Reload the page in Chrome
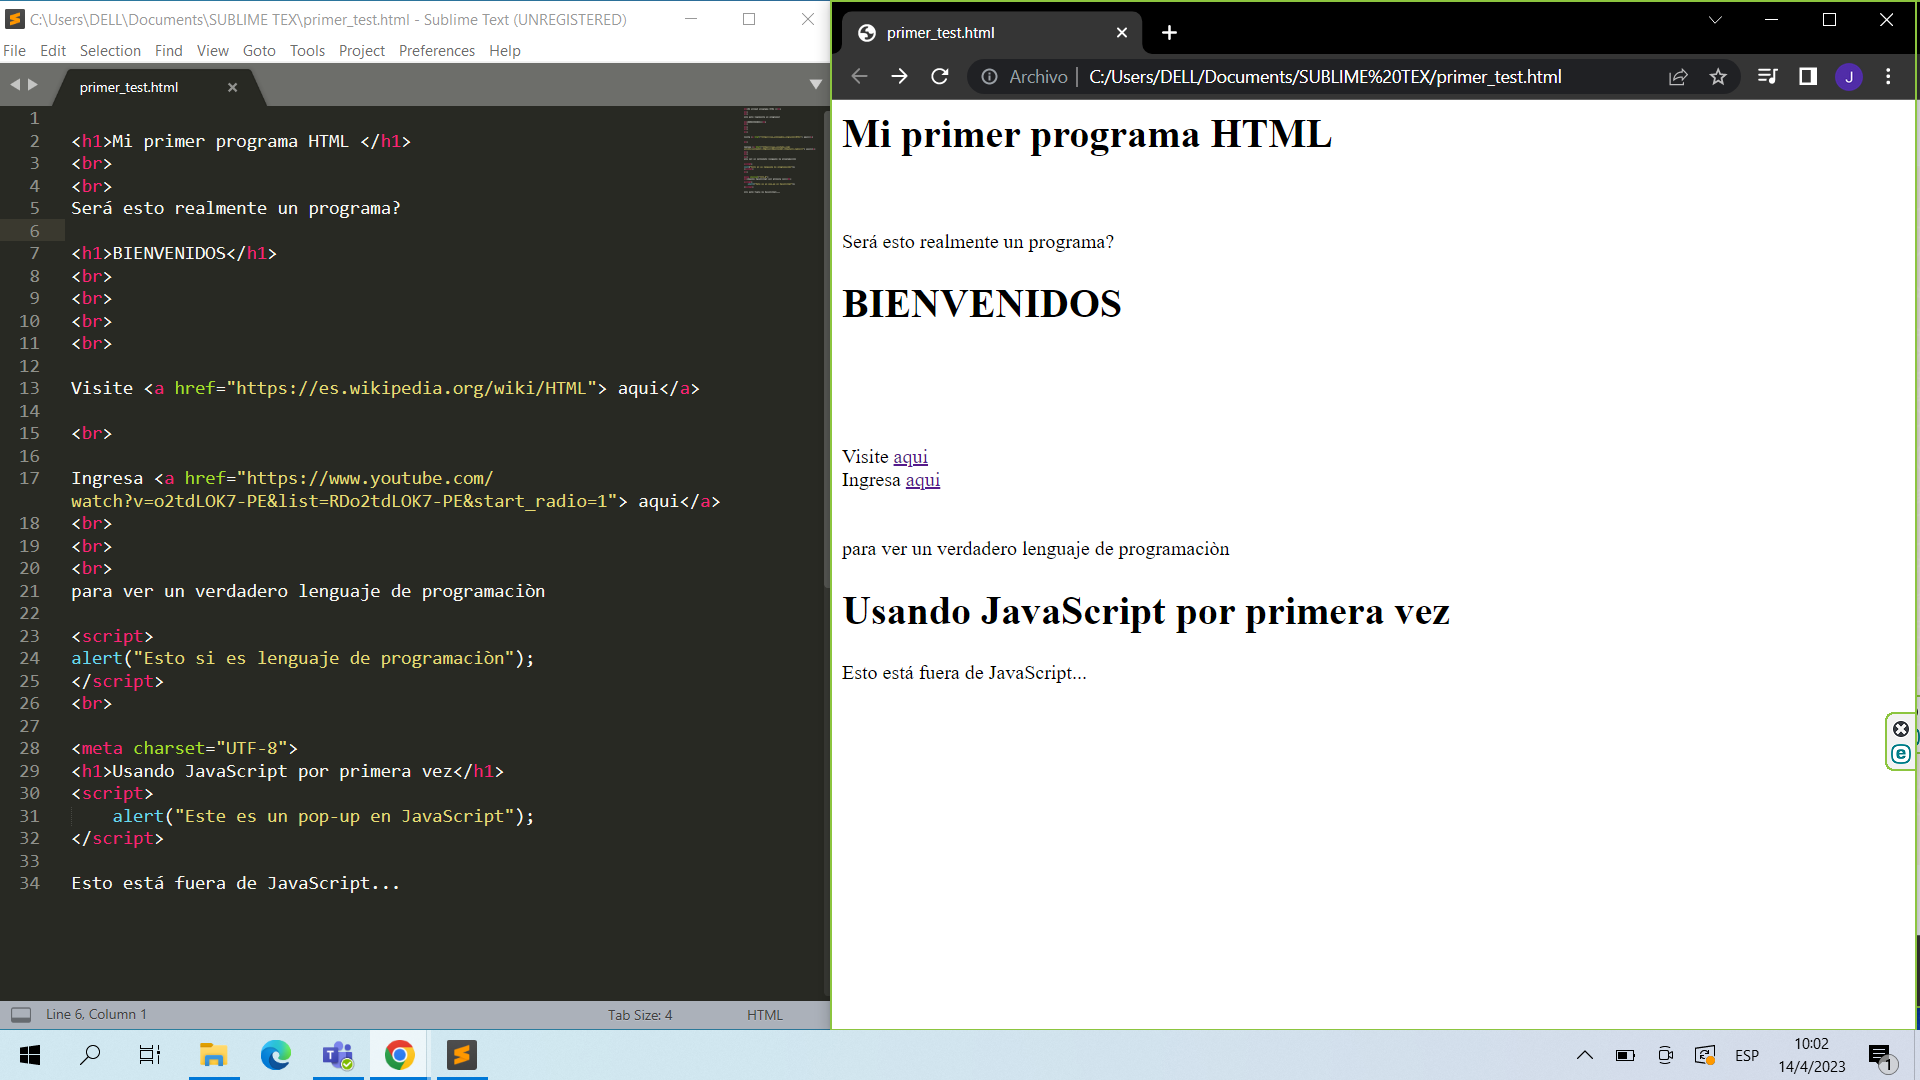Image resolution: width=1920 pixels, height=1080 pixels. (940, 77)
